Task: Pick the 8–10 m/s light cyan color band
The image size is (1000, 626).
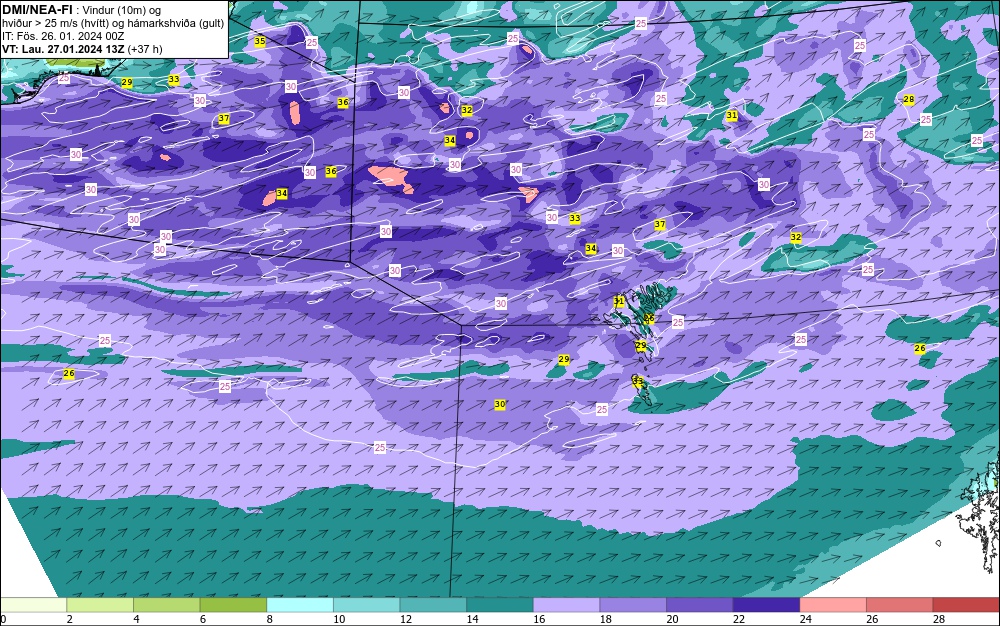Action: click(x=300, y=604)
